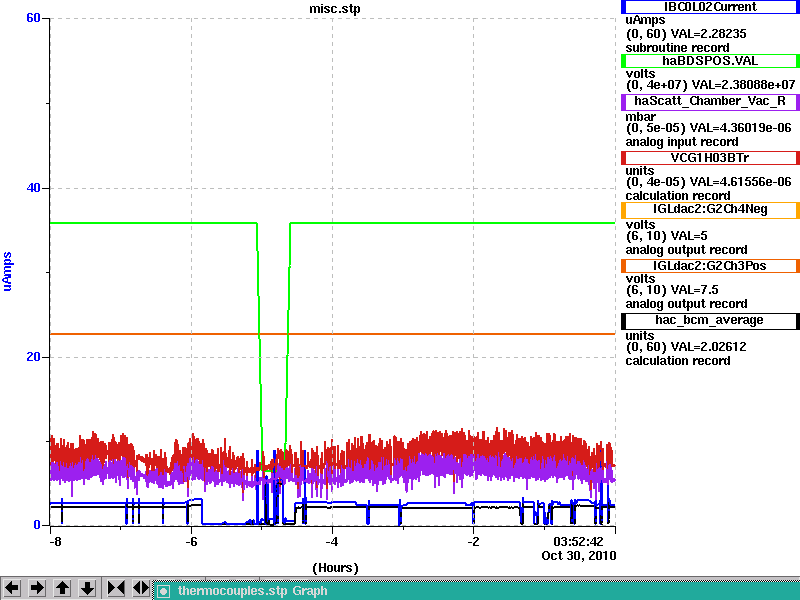Click the 'mbar' units label

640,117
